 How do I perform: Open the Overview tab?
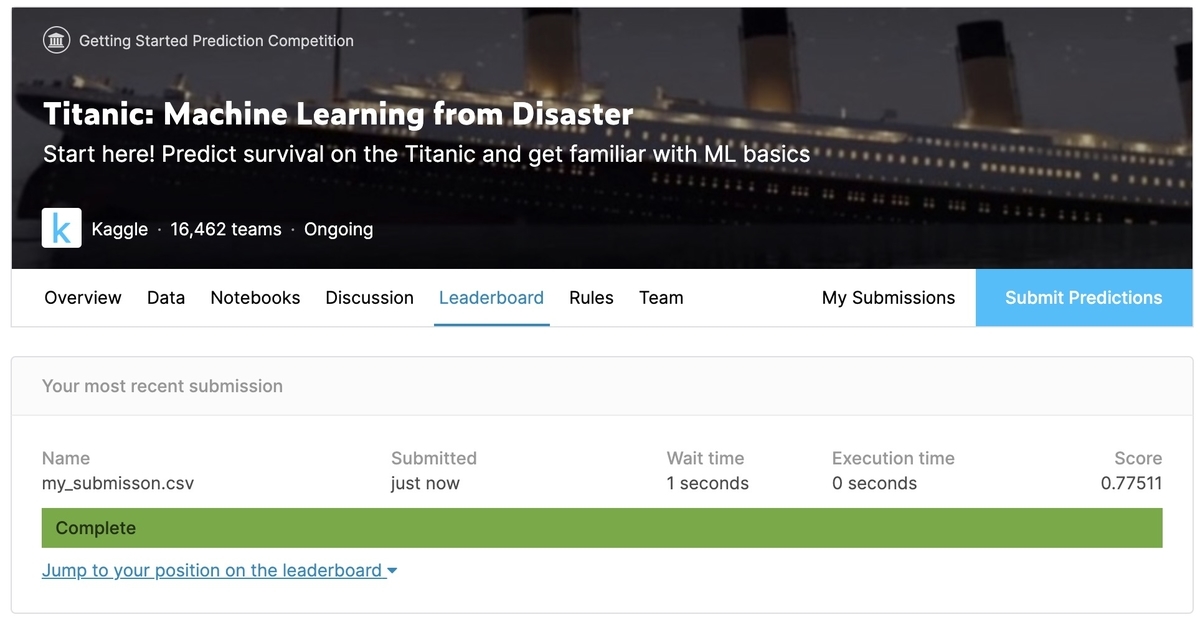(83, 297)
